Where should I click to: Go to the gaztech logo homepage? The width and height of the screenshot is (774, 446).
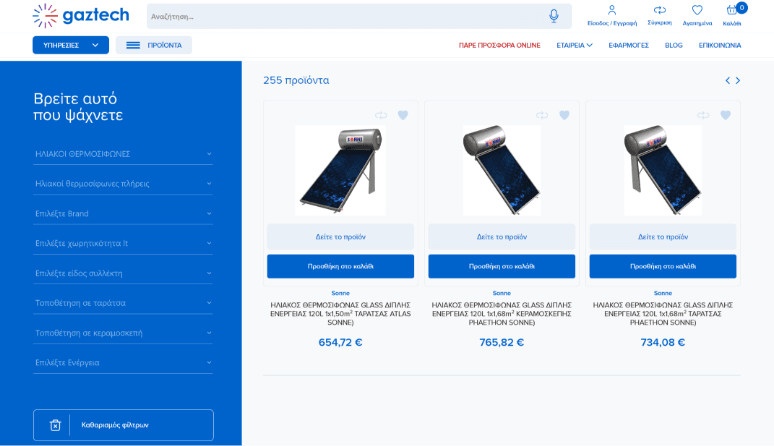pyautogui.click(x=81, y=16)
